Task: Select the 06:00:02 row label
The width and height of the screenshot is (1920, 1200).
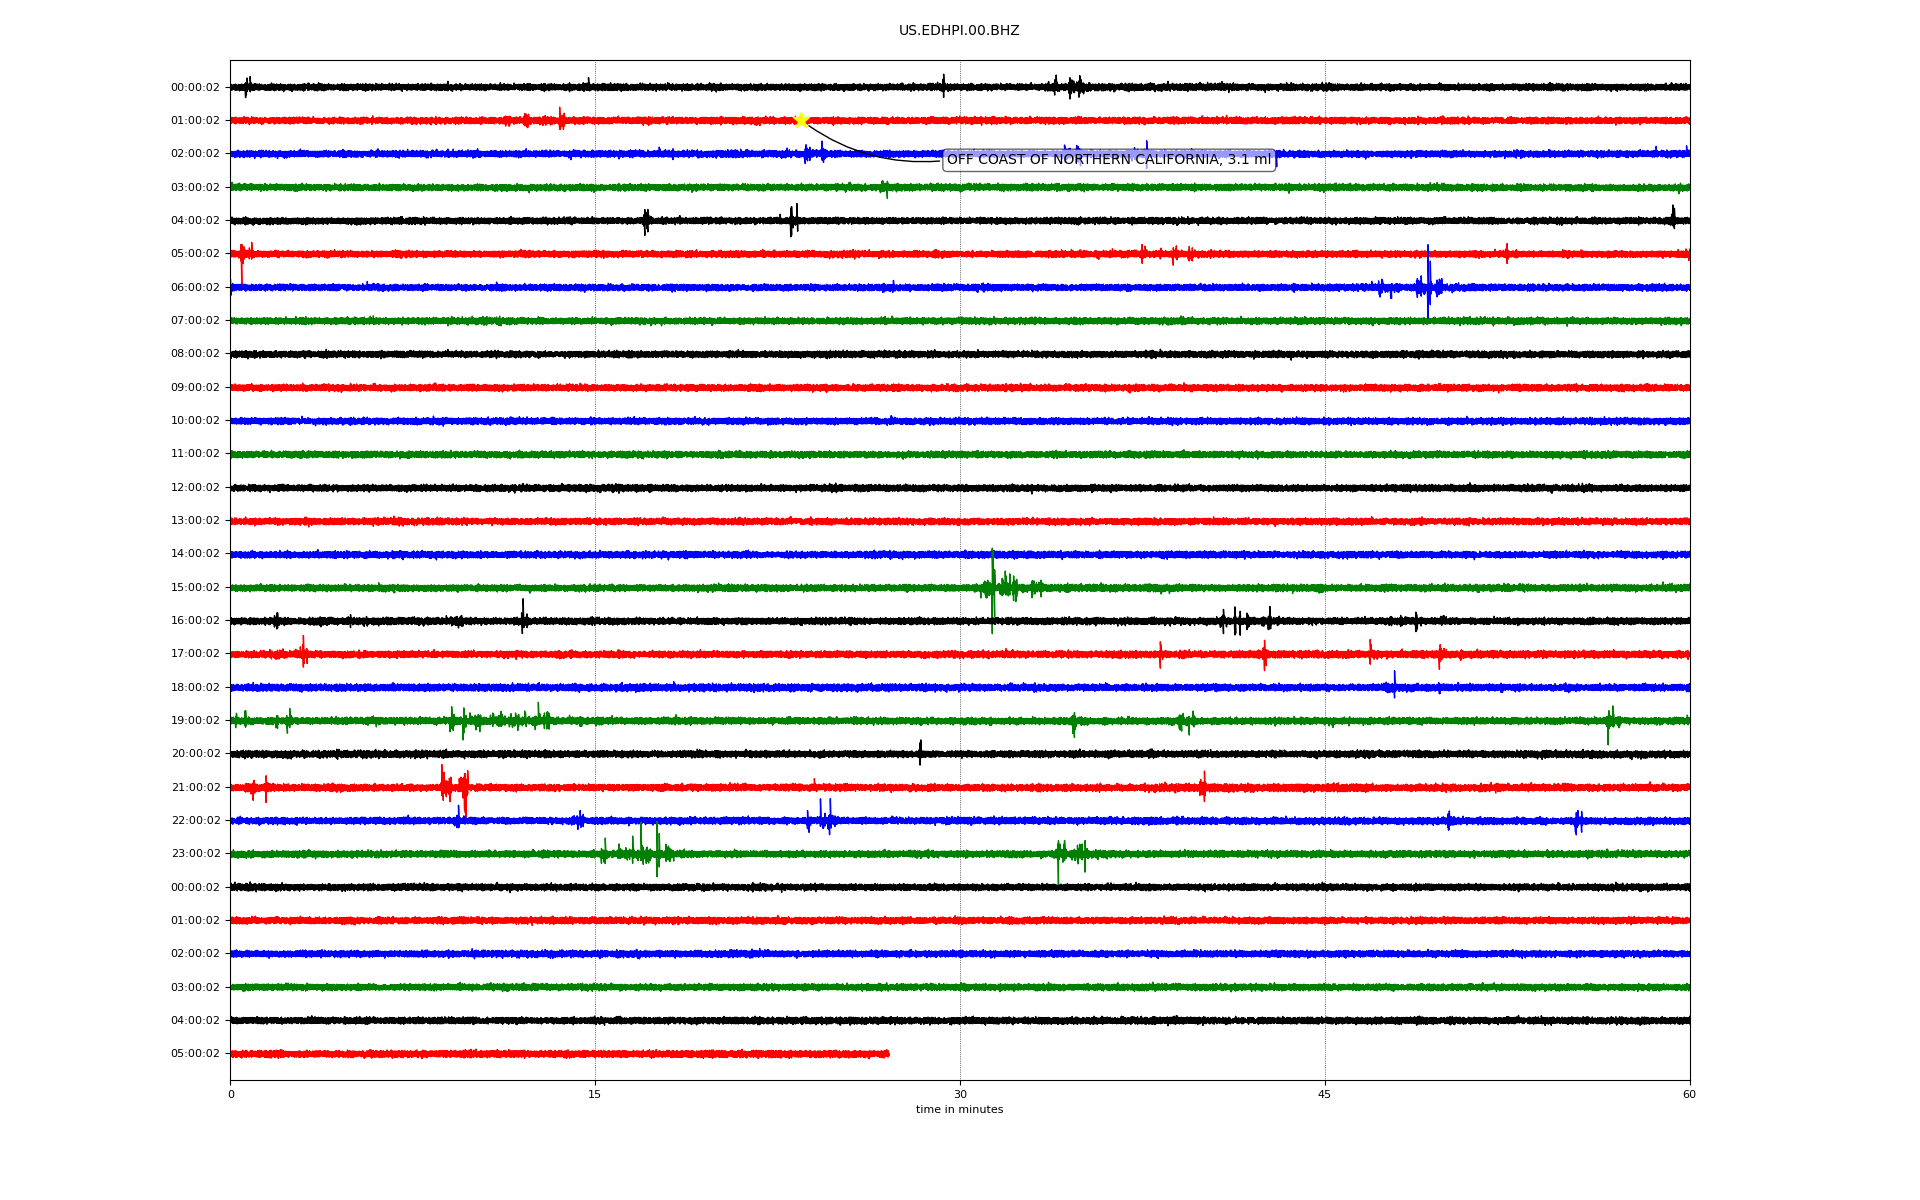Action: [195, 288]
